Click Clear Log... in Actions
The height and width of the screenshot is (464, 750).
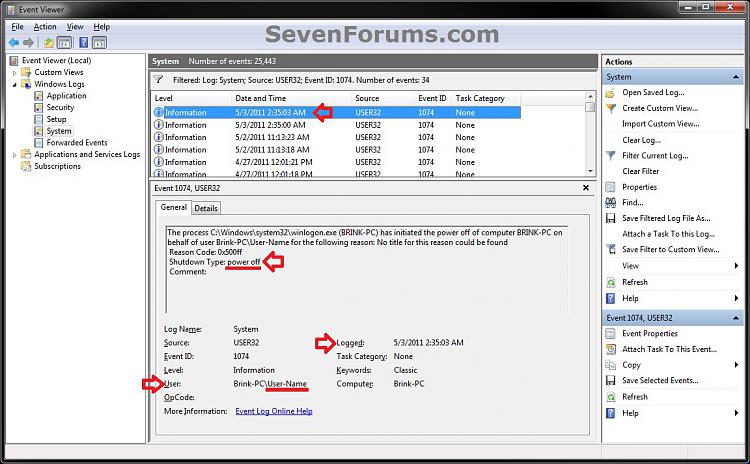click(x=641, y=140)
